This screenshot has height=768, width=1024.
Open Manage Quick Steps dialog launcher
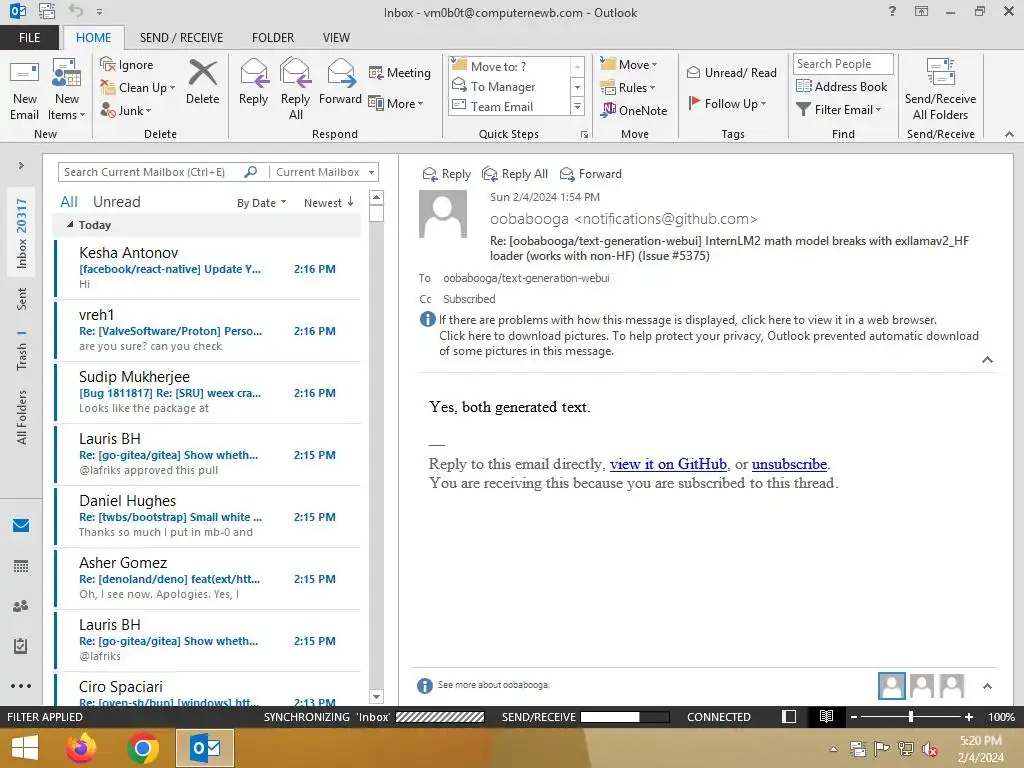coord(584,135)
